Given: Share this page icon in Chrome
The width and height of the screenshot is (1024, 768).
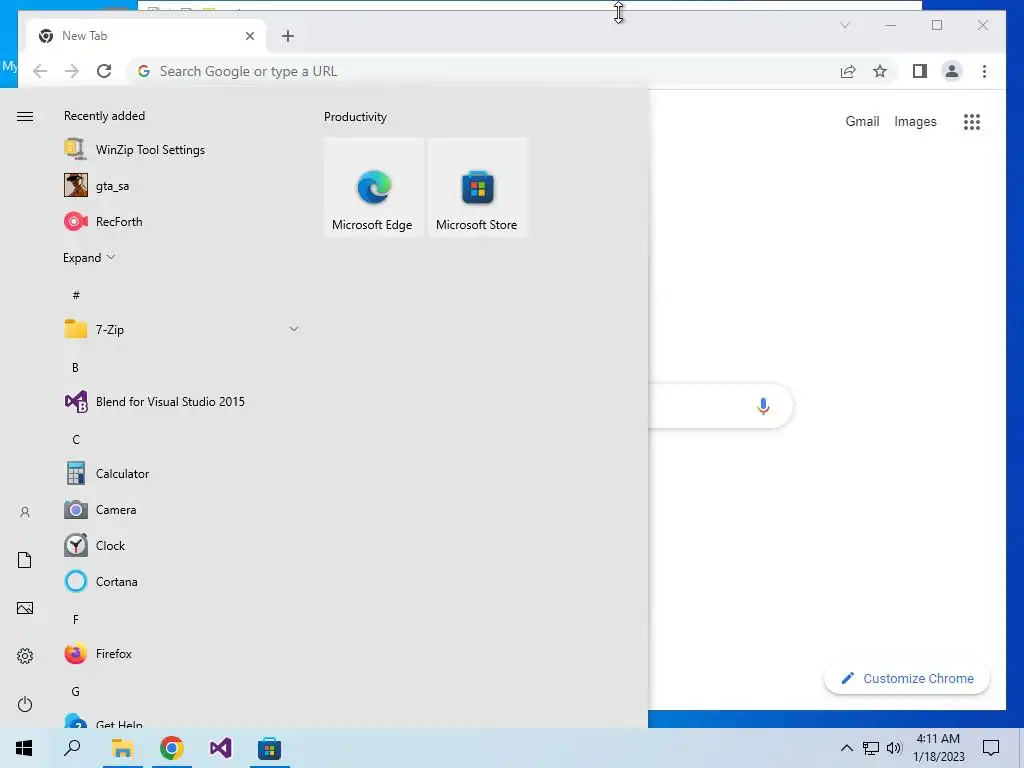Looking at the screenshot, I should pyautogui.click(x=848, y=71).
